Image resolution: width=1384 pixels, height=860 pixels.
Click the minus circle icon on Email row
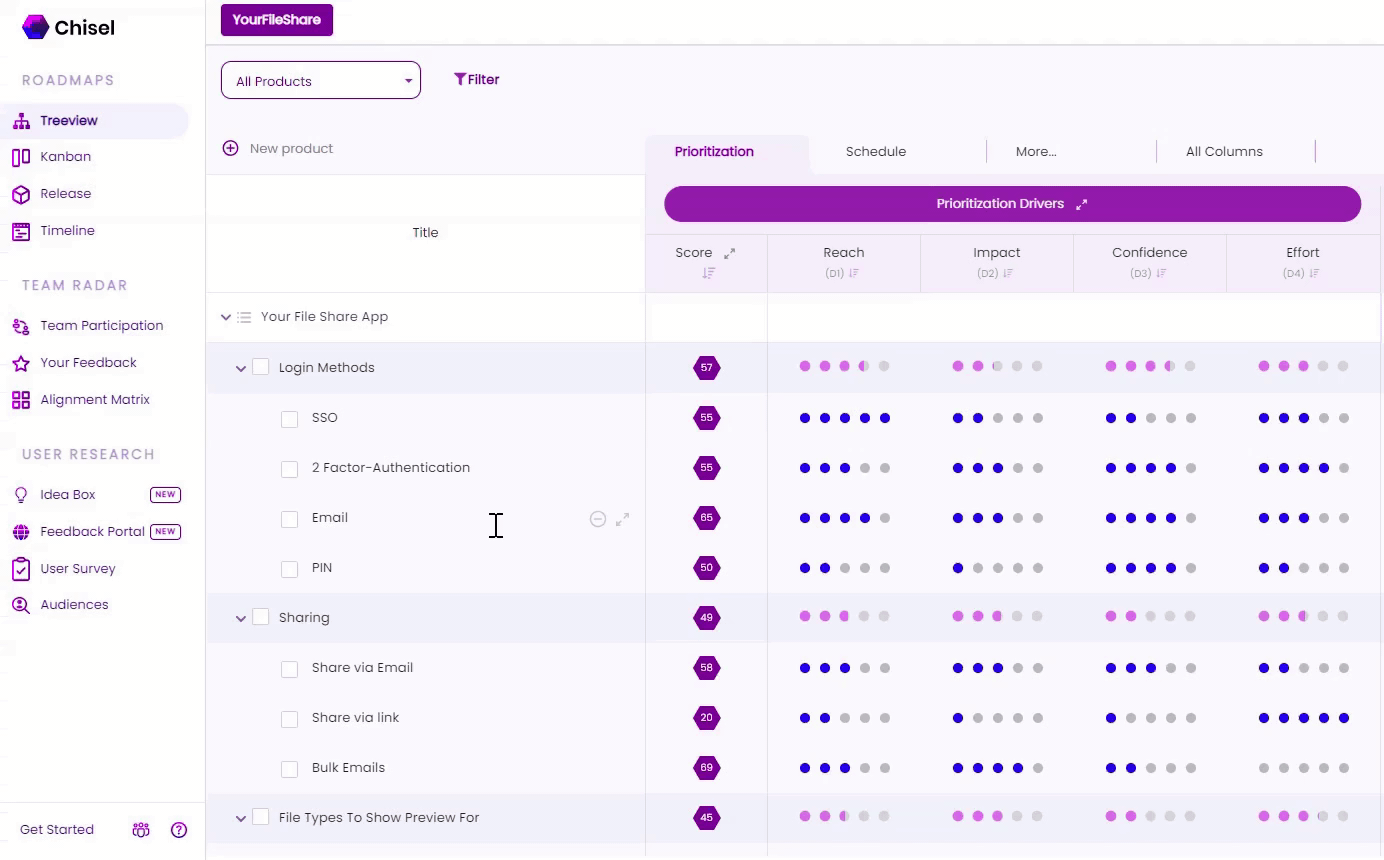(x=598, y=519)
